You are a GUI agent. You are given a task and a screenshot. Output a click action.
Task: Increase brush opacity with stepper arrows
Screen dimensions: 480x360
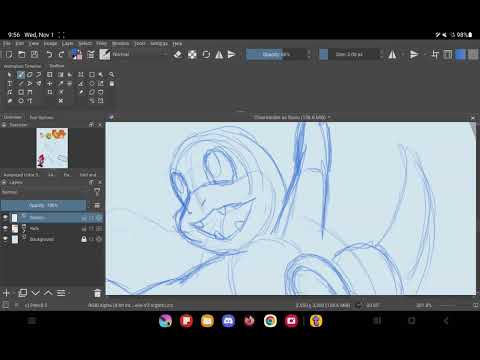coord(309,54)
